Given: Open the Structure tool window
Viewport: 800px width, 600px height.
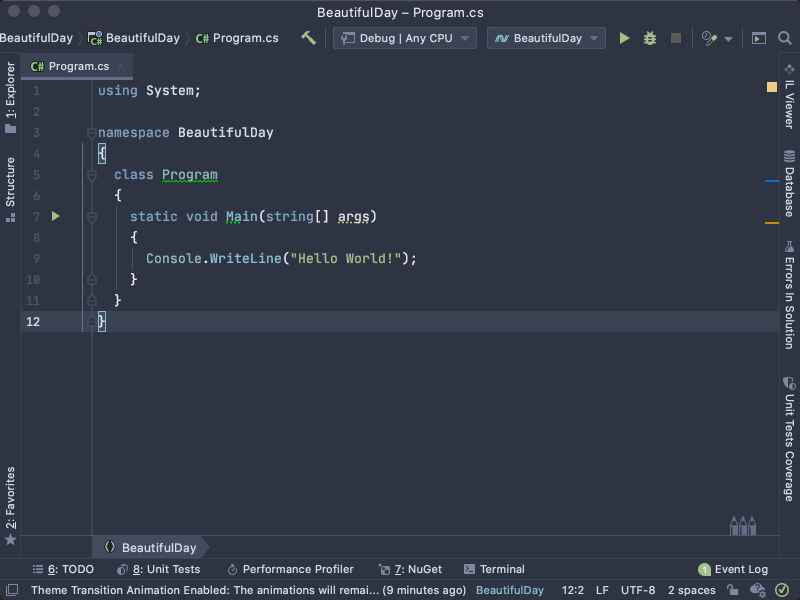Looking at the screenshot, I should coord(10,189).
